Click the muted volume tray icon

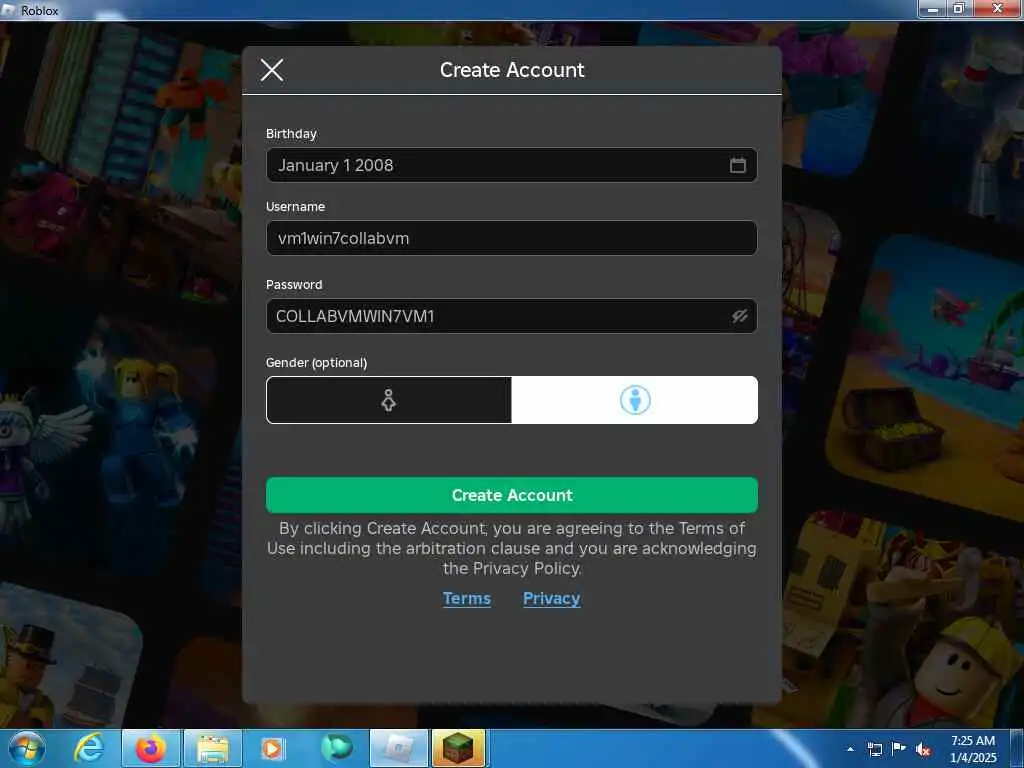point(923,749)
